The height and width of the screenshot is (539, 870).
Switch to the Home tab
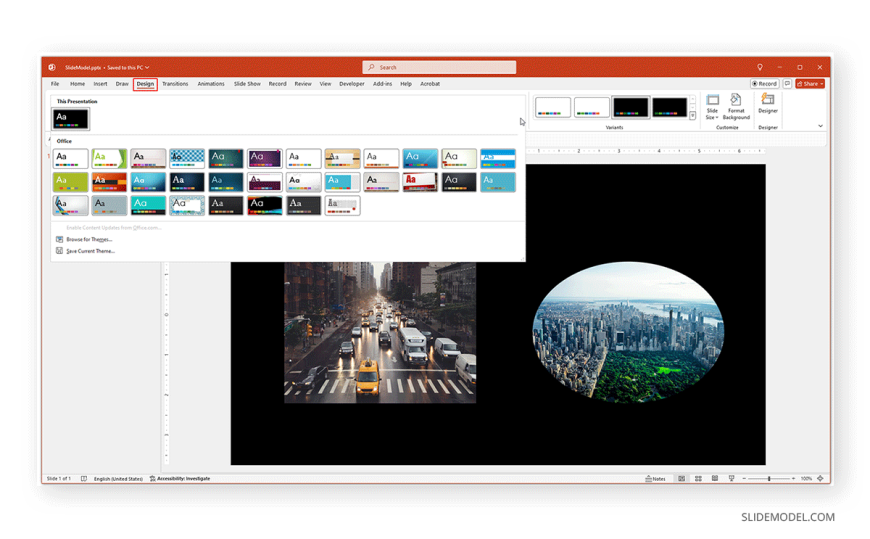coord(77,84)
